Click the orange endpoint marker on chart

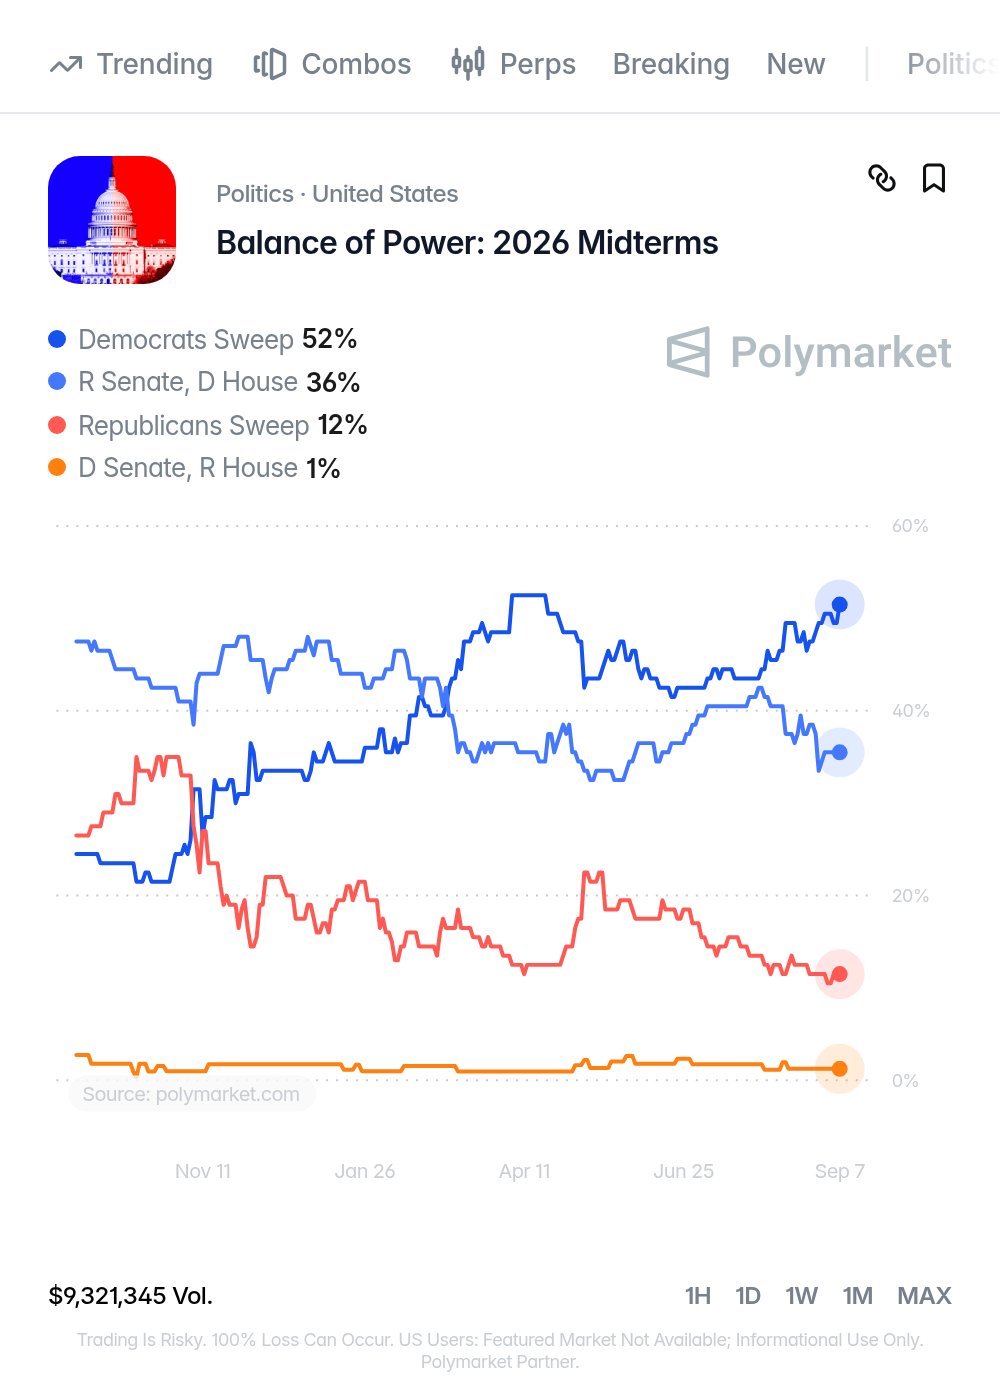tap(840, 1069)
